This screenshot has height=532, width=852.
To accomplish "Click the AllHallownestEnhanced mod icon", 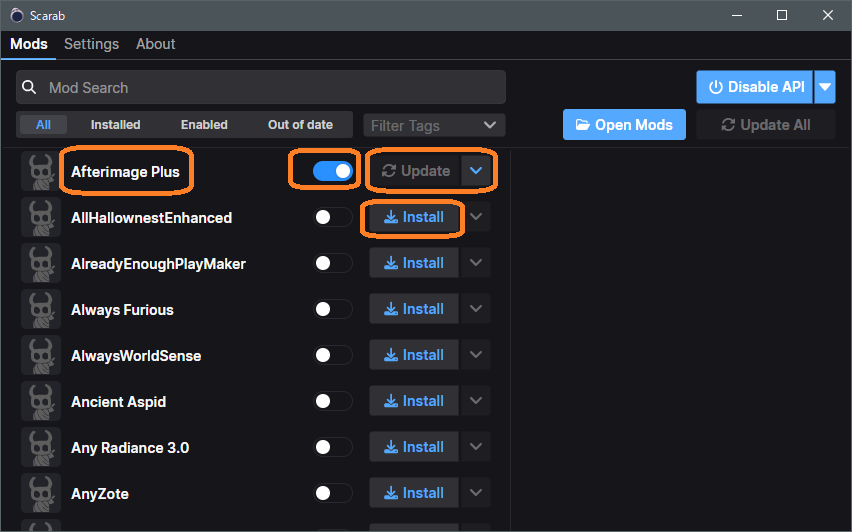I will [x=41, y=217].
